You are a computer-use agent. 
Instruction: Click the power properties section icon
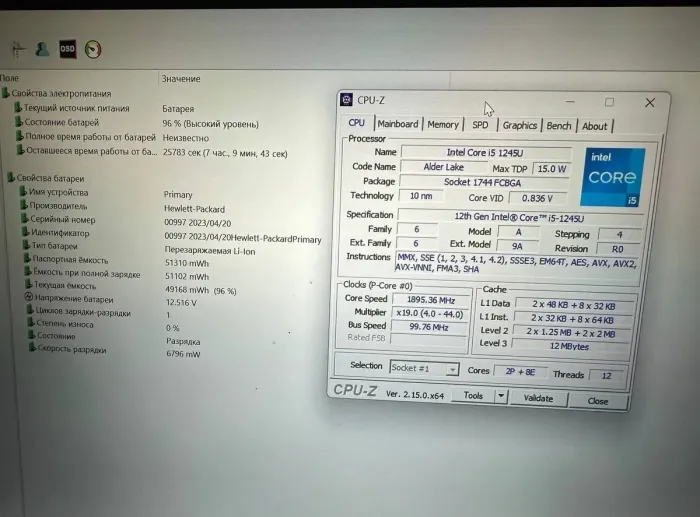(x=6, y=93)
